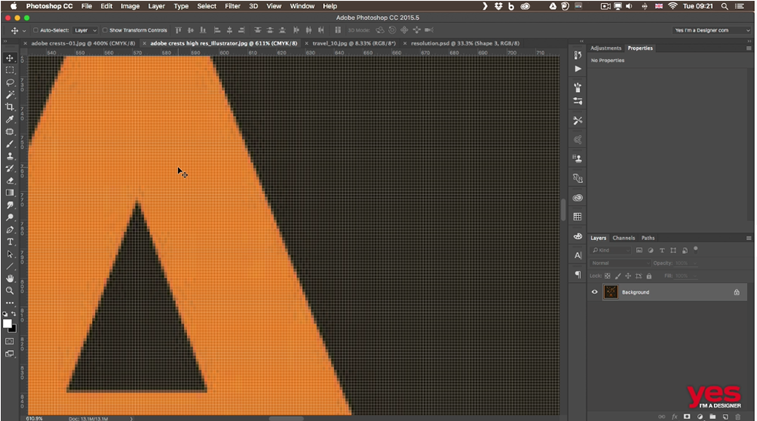Open the Filter menu
Image resolution: width=757 pixels, height=421 pixels.
[x=232, y=6]
